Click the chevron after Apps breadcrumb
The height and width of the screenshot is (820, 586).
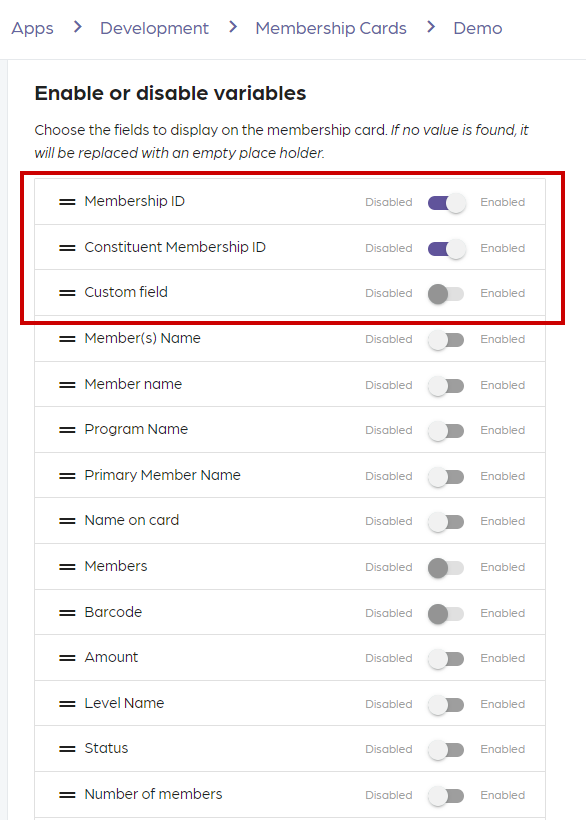point(78,27)
